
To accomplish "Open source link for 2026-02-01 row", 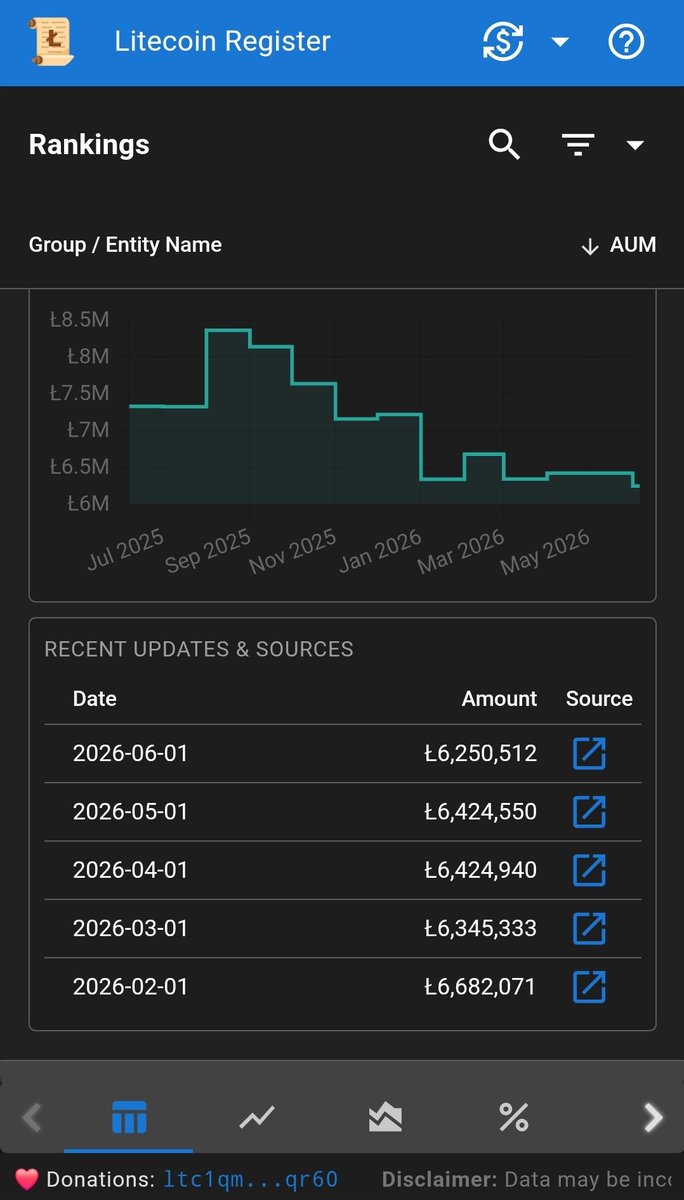I will [x=589, y=987].
